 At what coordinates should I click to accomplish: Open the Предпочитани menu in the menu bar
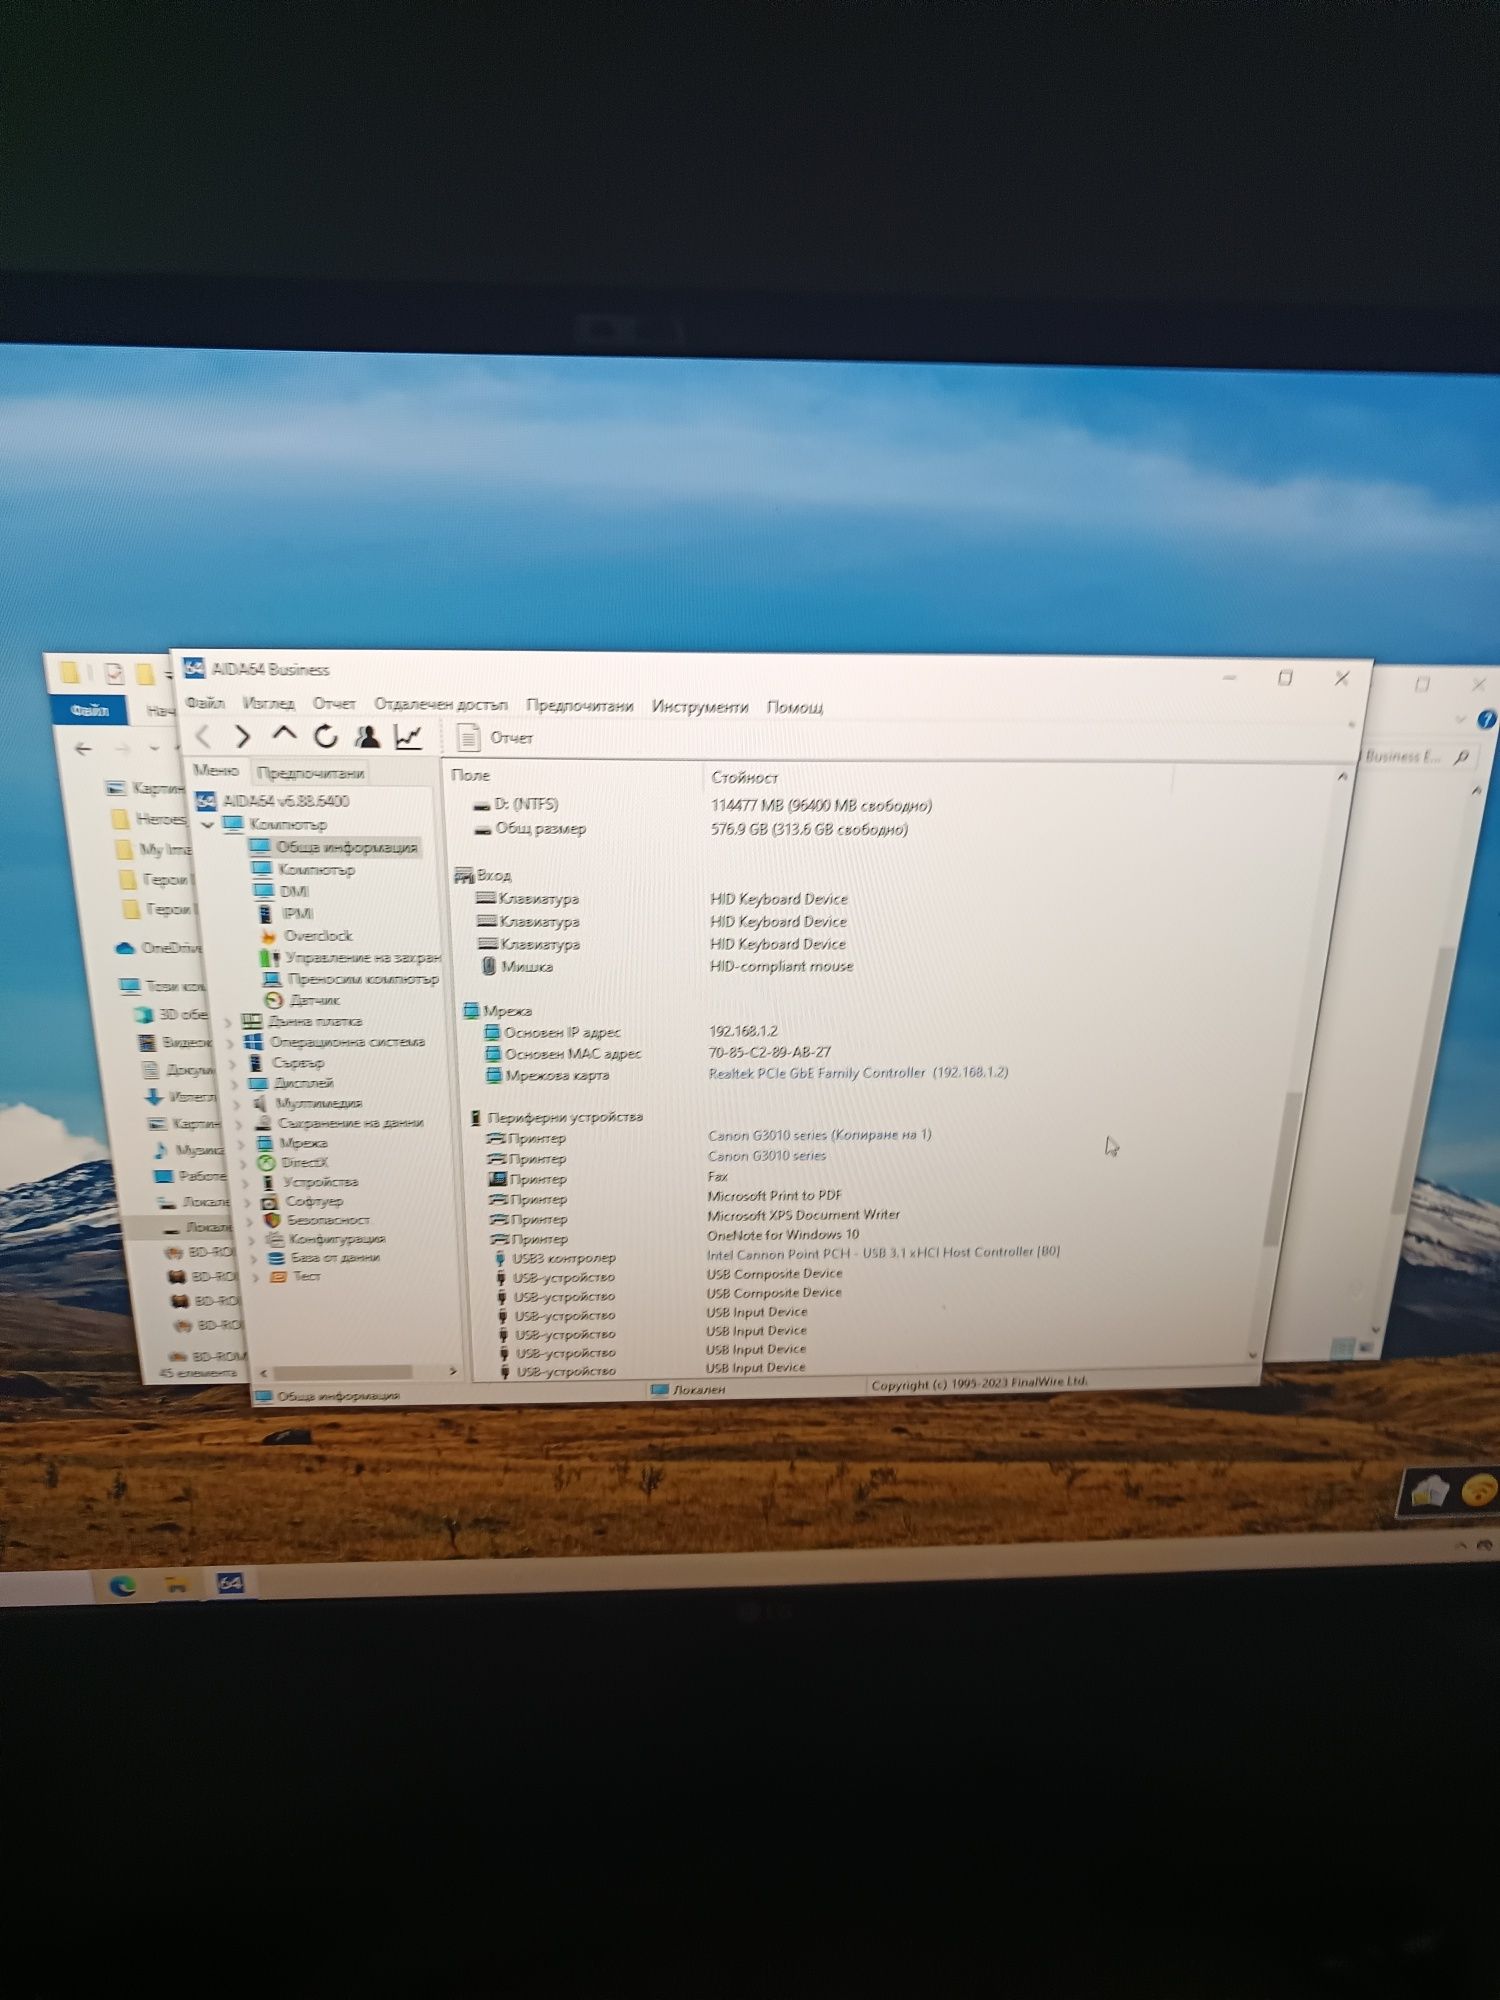(580, 705)
